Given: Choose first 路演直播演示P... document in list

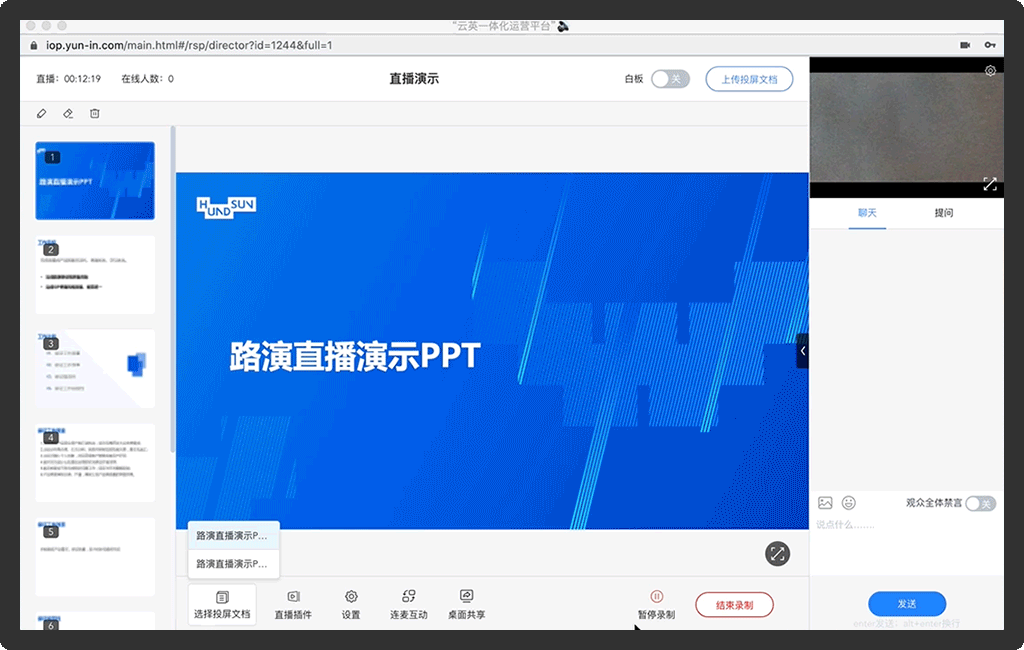Looking at the screenshot, I should (x=232, y=536).
